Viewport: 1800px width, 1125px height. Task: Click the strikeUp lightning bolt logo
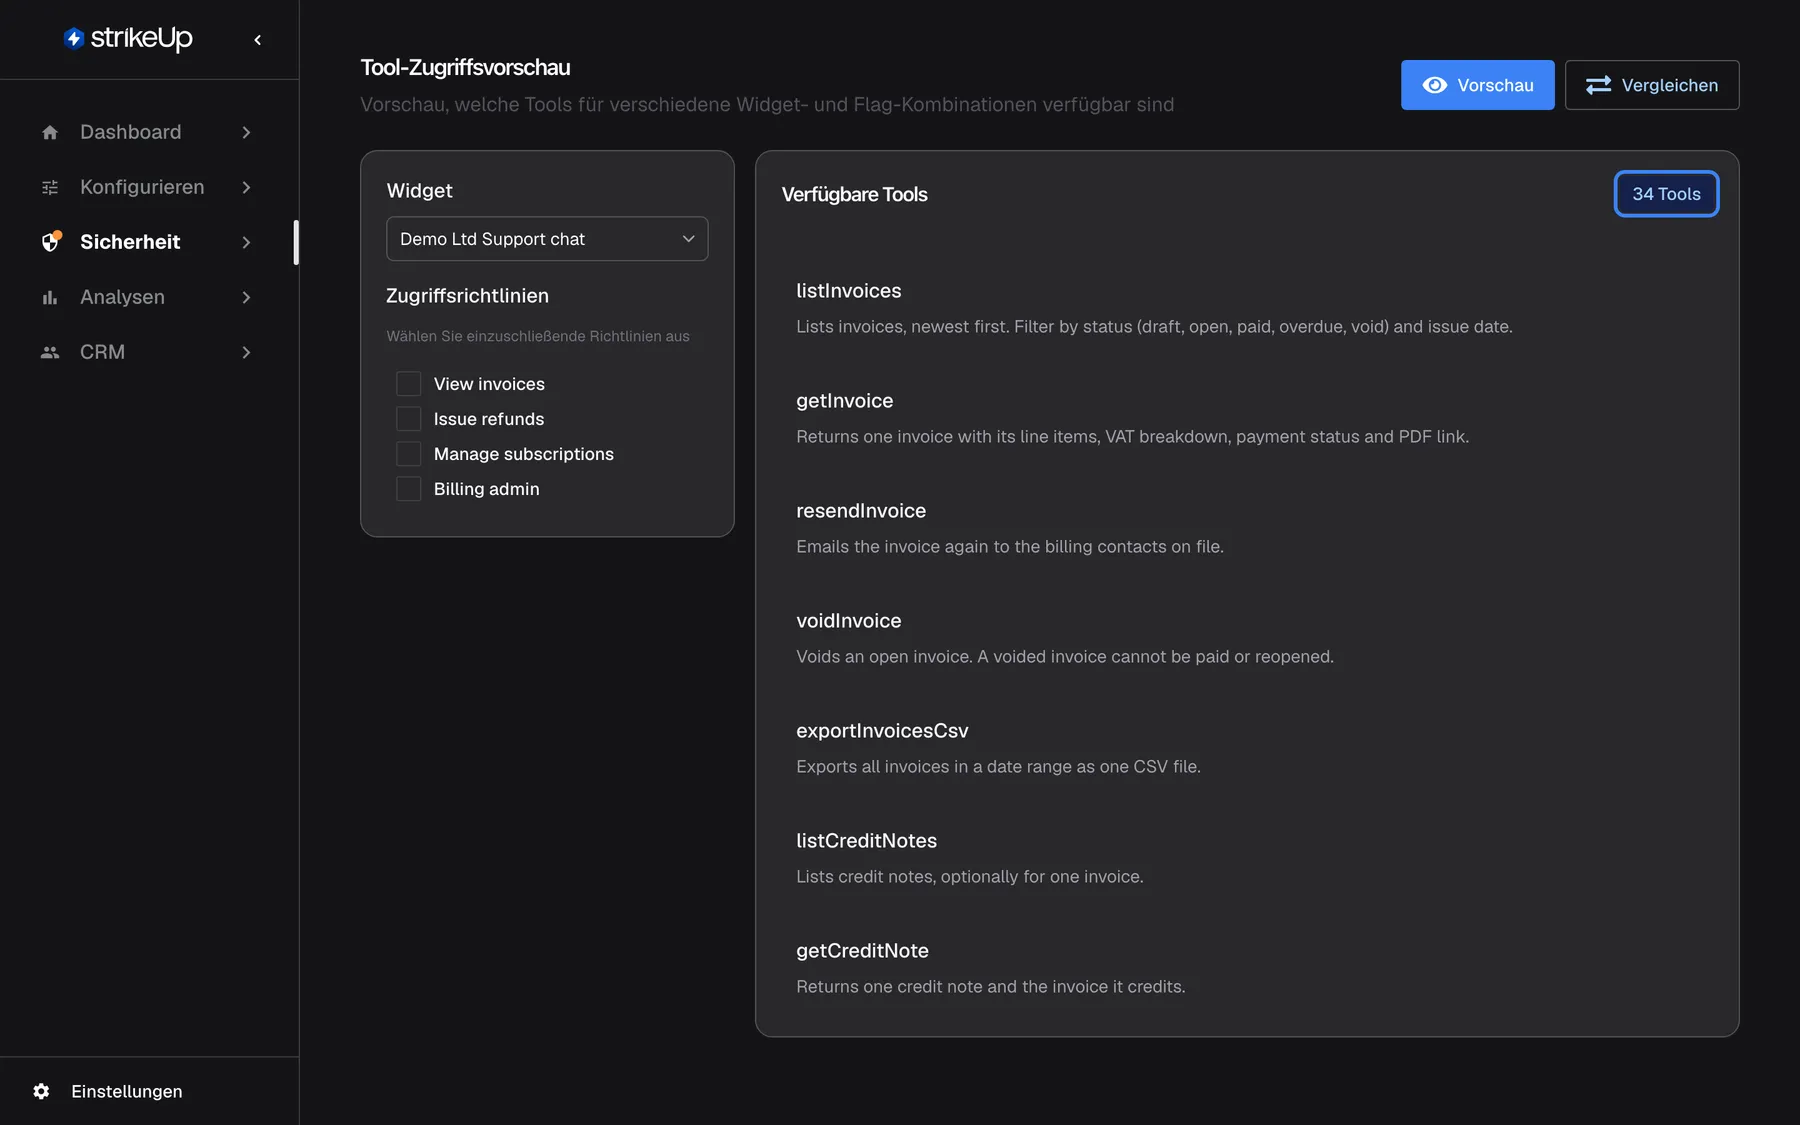(74, 38)
